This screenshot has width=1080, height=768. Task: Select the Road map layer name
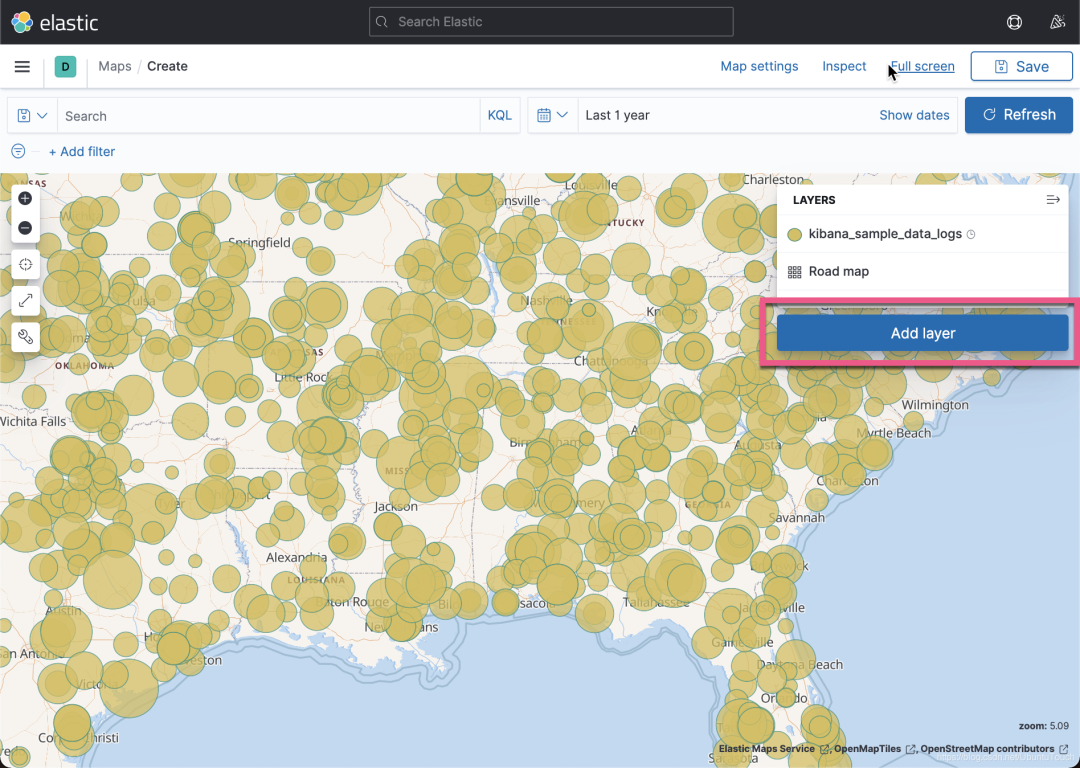pos(839,271)
